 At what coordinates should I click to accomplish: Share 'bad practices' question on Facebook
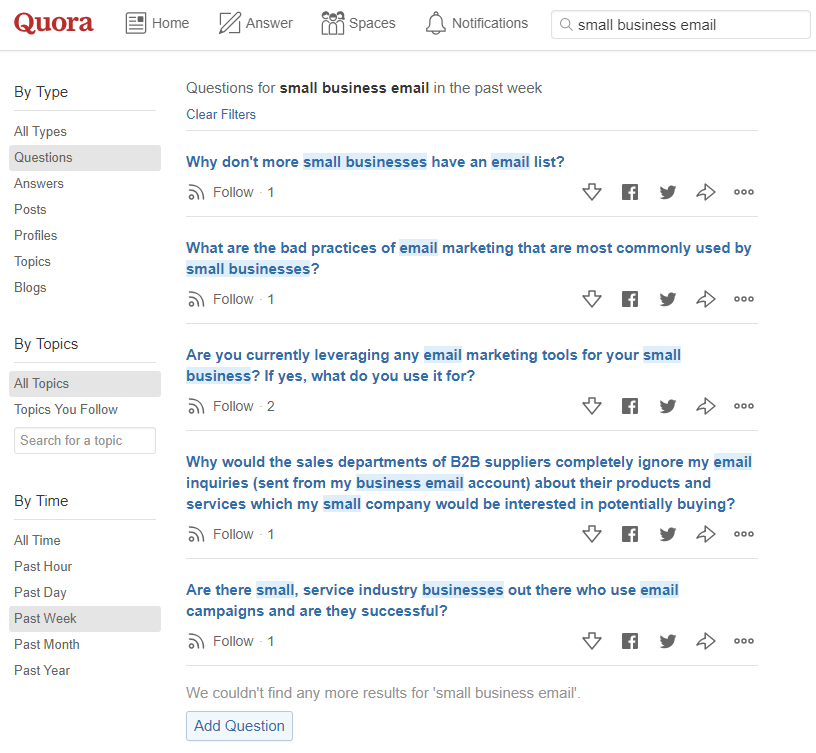coord(630,299)
